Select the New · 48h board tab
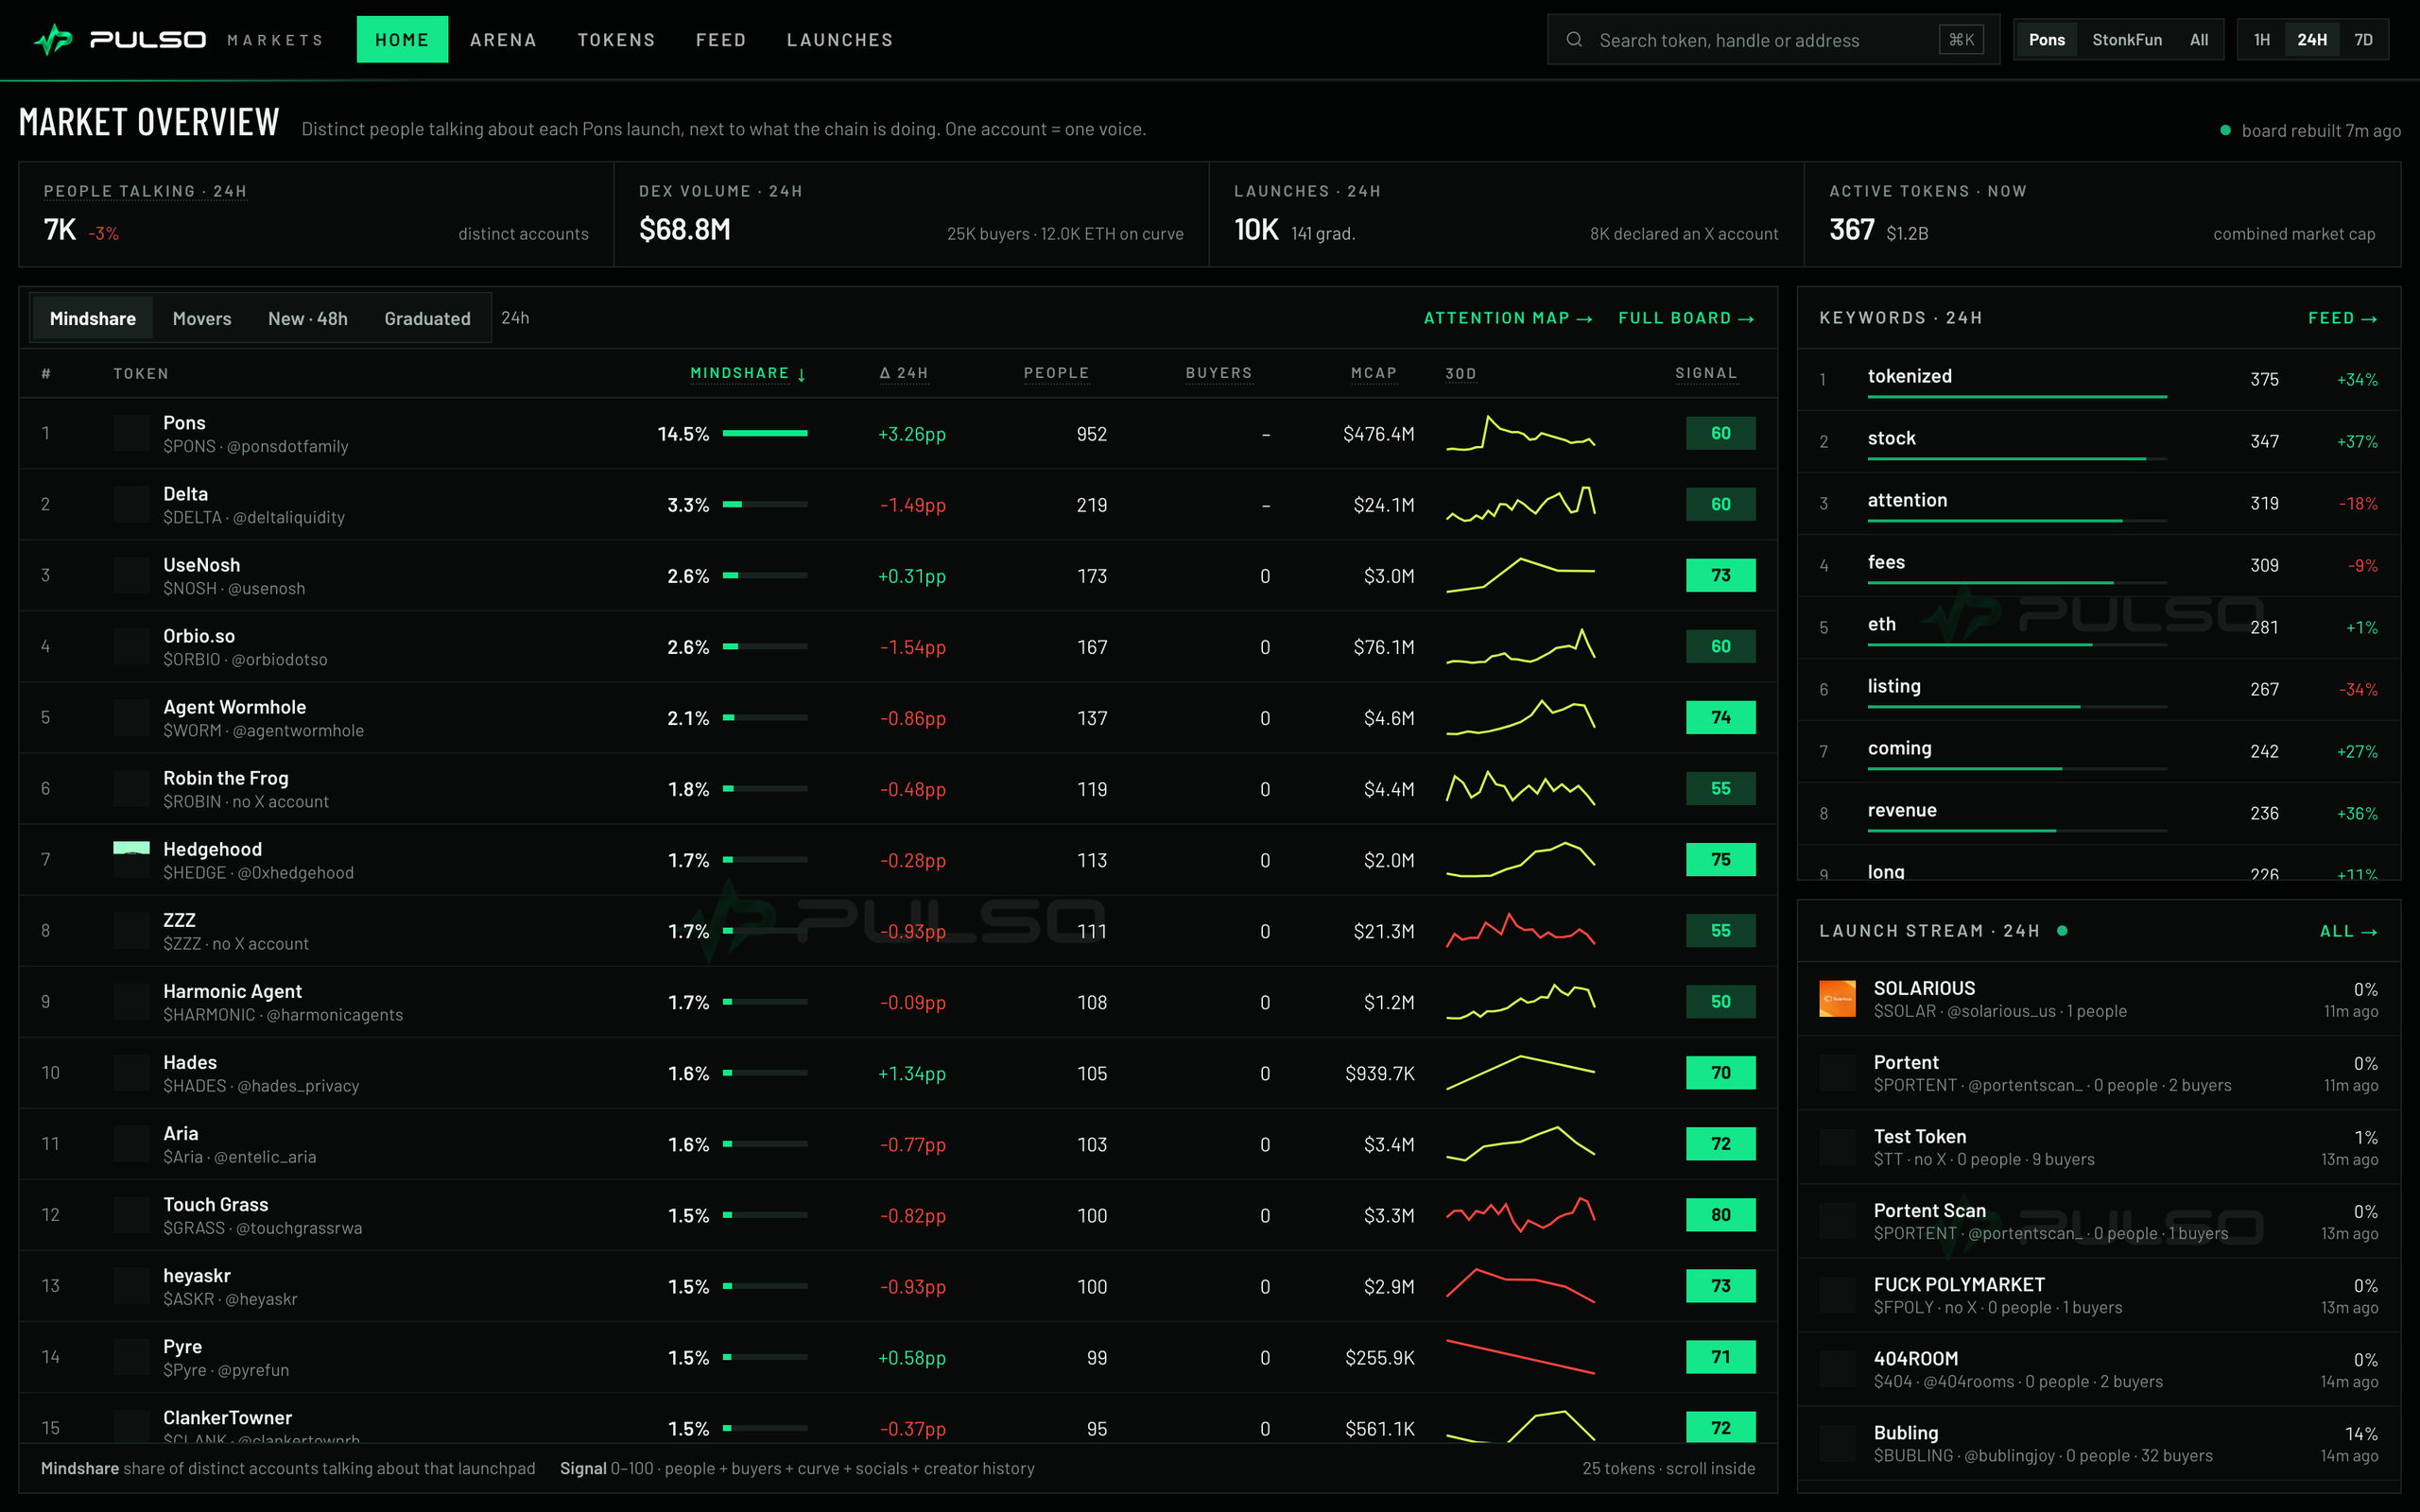 tap(308, 319)
